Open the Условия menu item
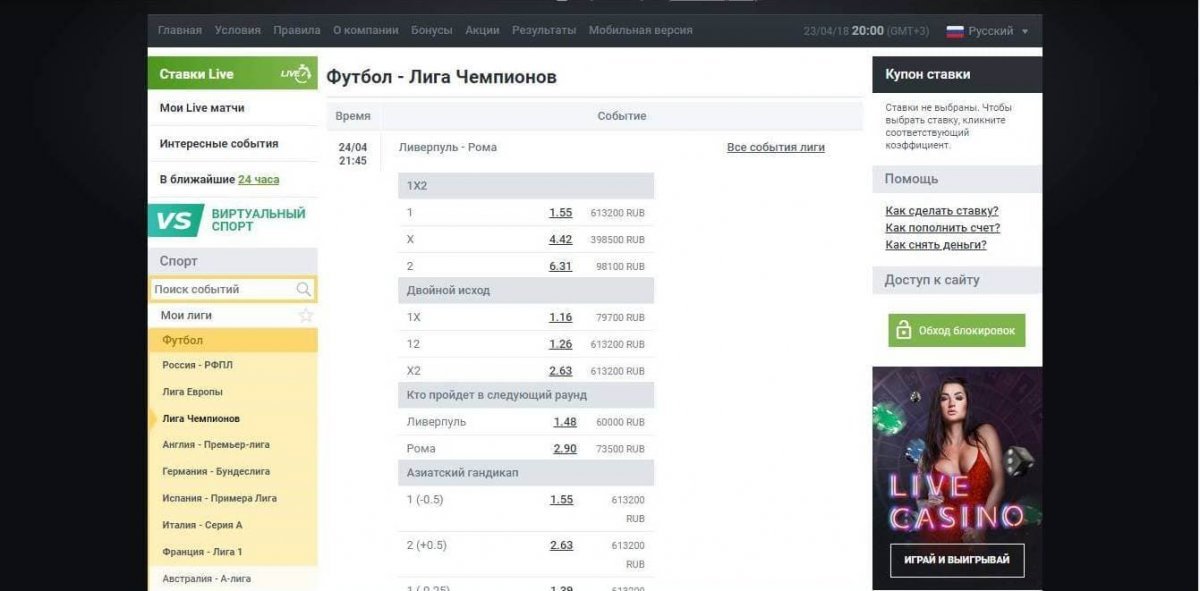The height and width of the screenshot is (591, 1200). pyautogui.click(x=238, y=30)
